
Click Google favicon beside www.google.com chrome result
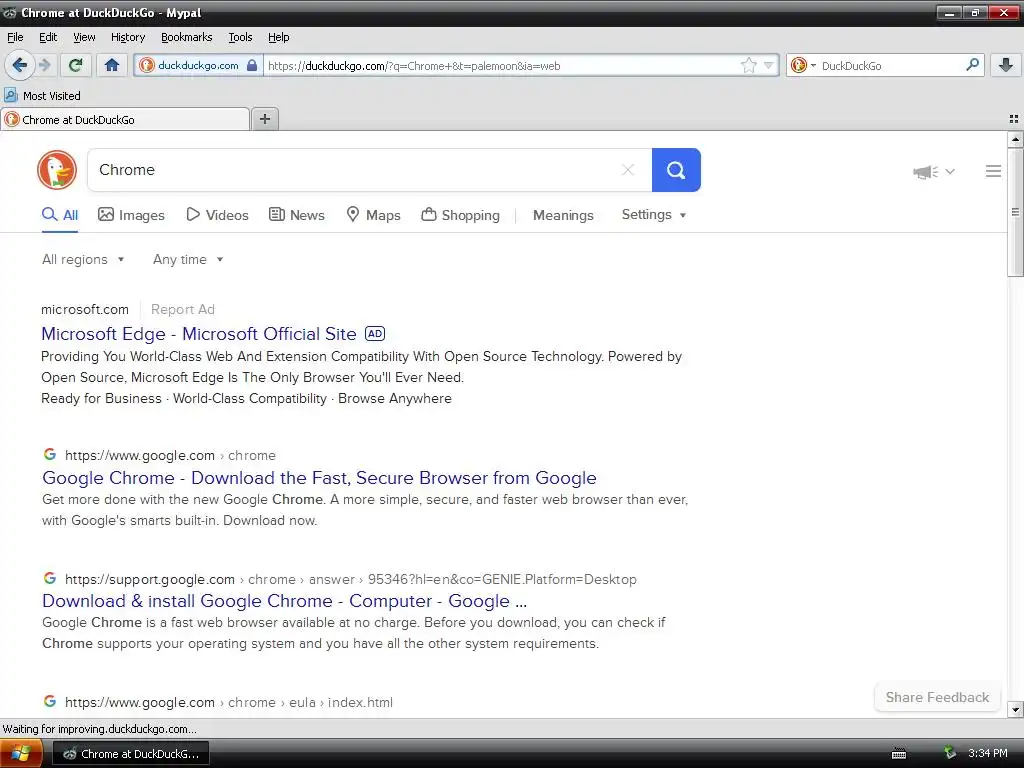pyautogui.click(x=50, y=455)
